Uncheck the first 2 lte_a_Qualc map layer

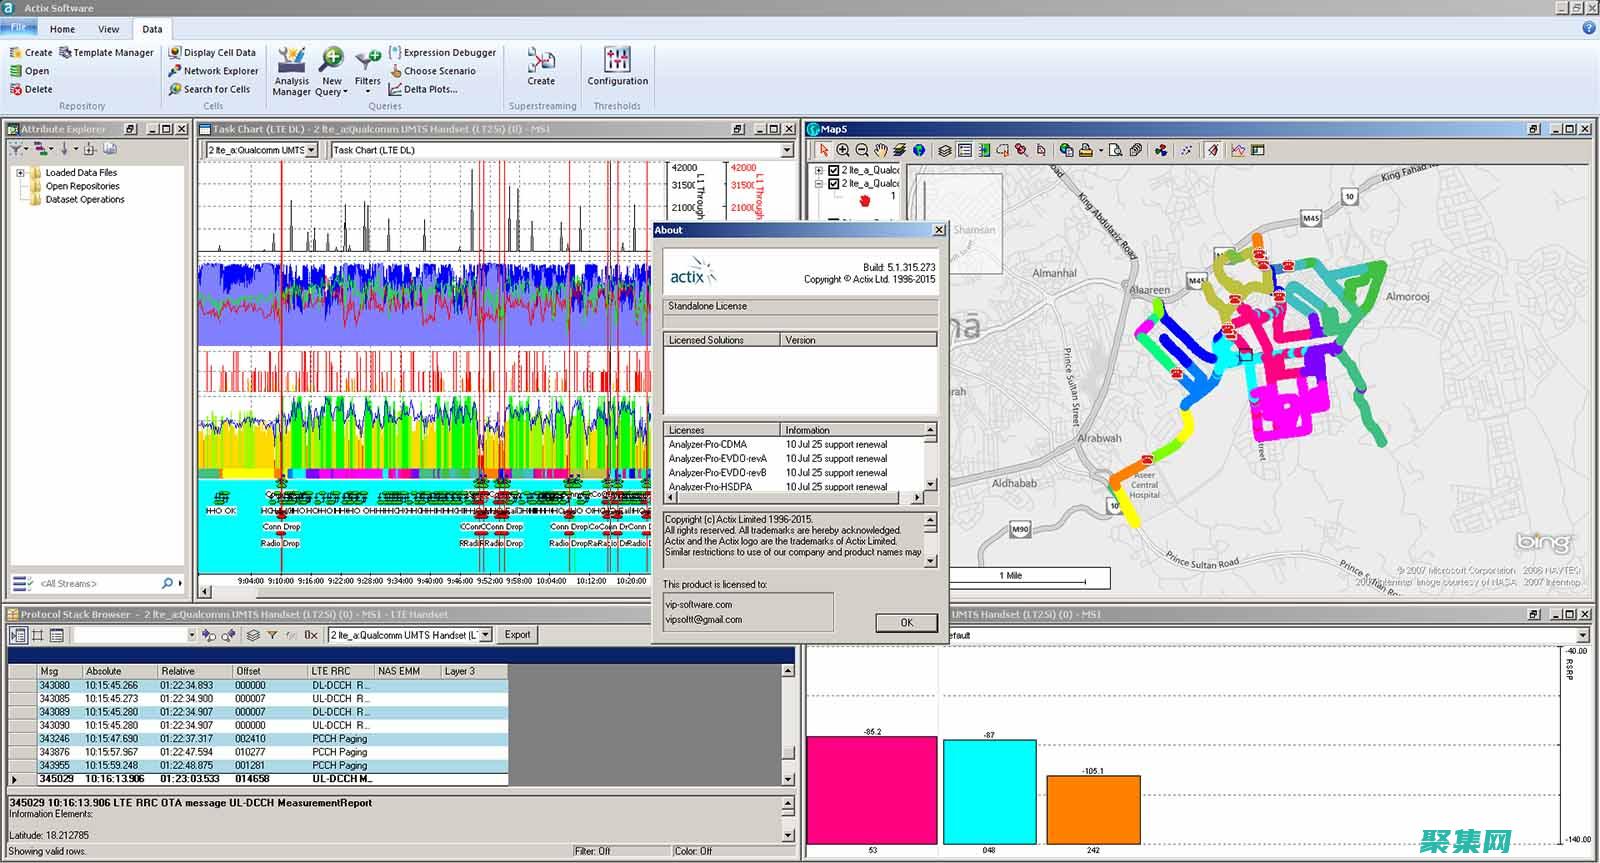[x=833, y=170]
